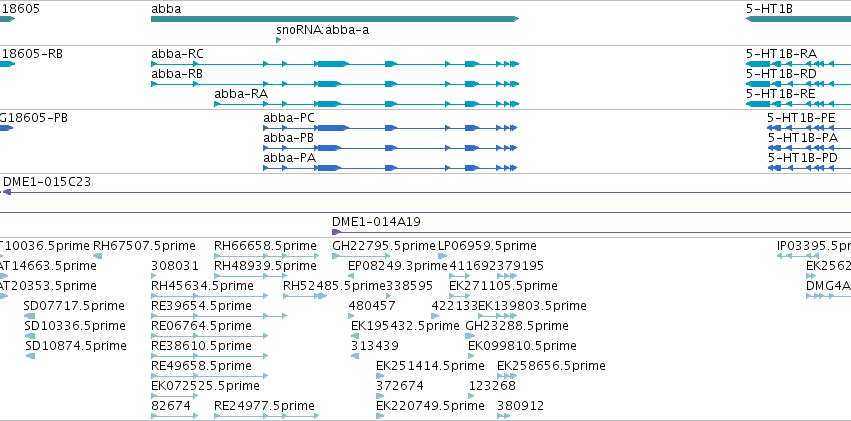
Task: Click the DME1-015C23 clone arrow marker
Action: 7,192
